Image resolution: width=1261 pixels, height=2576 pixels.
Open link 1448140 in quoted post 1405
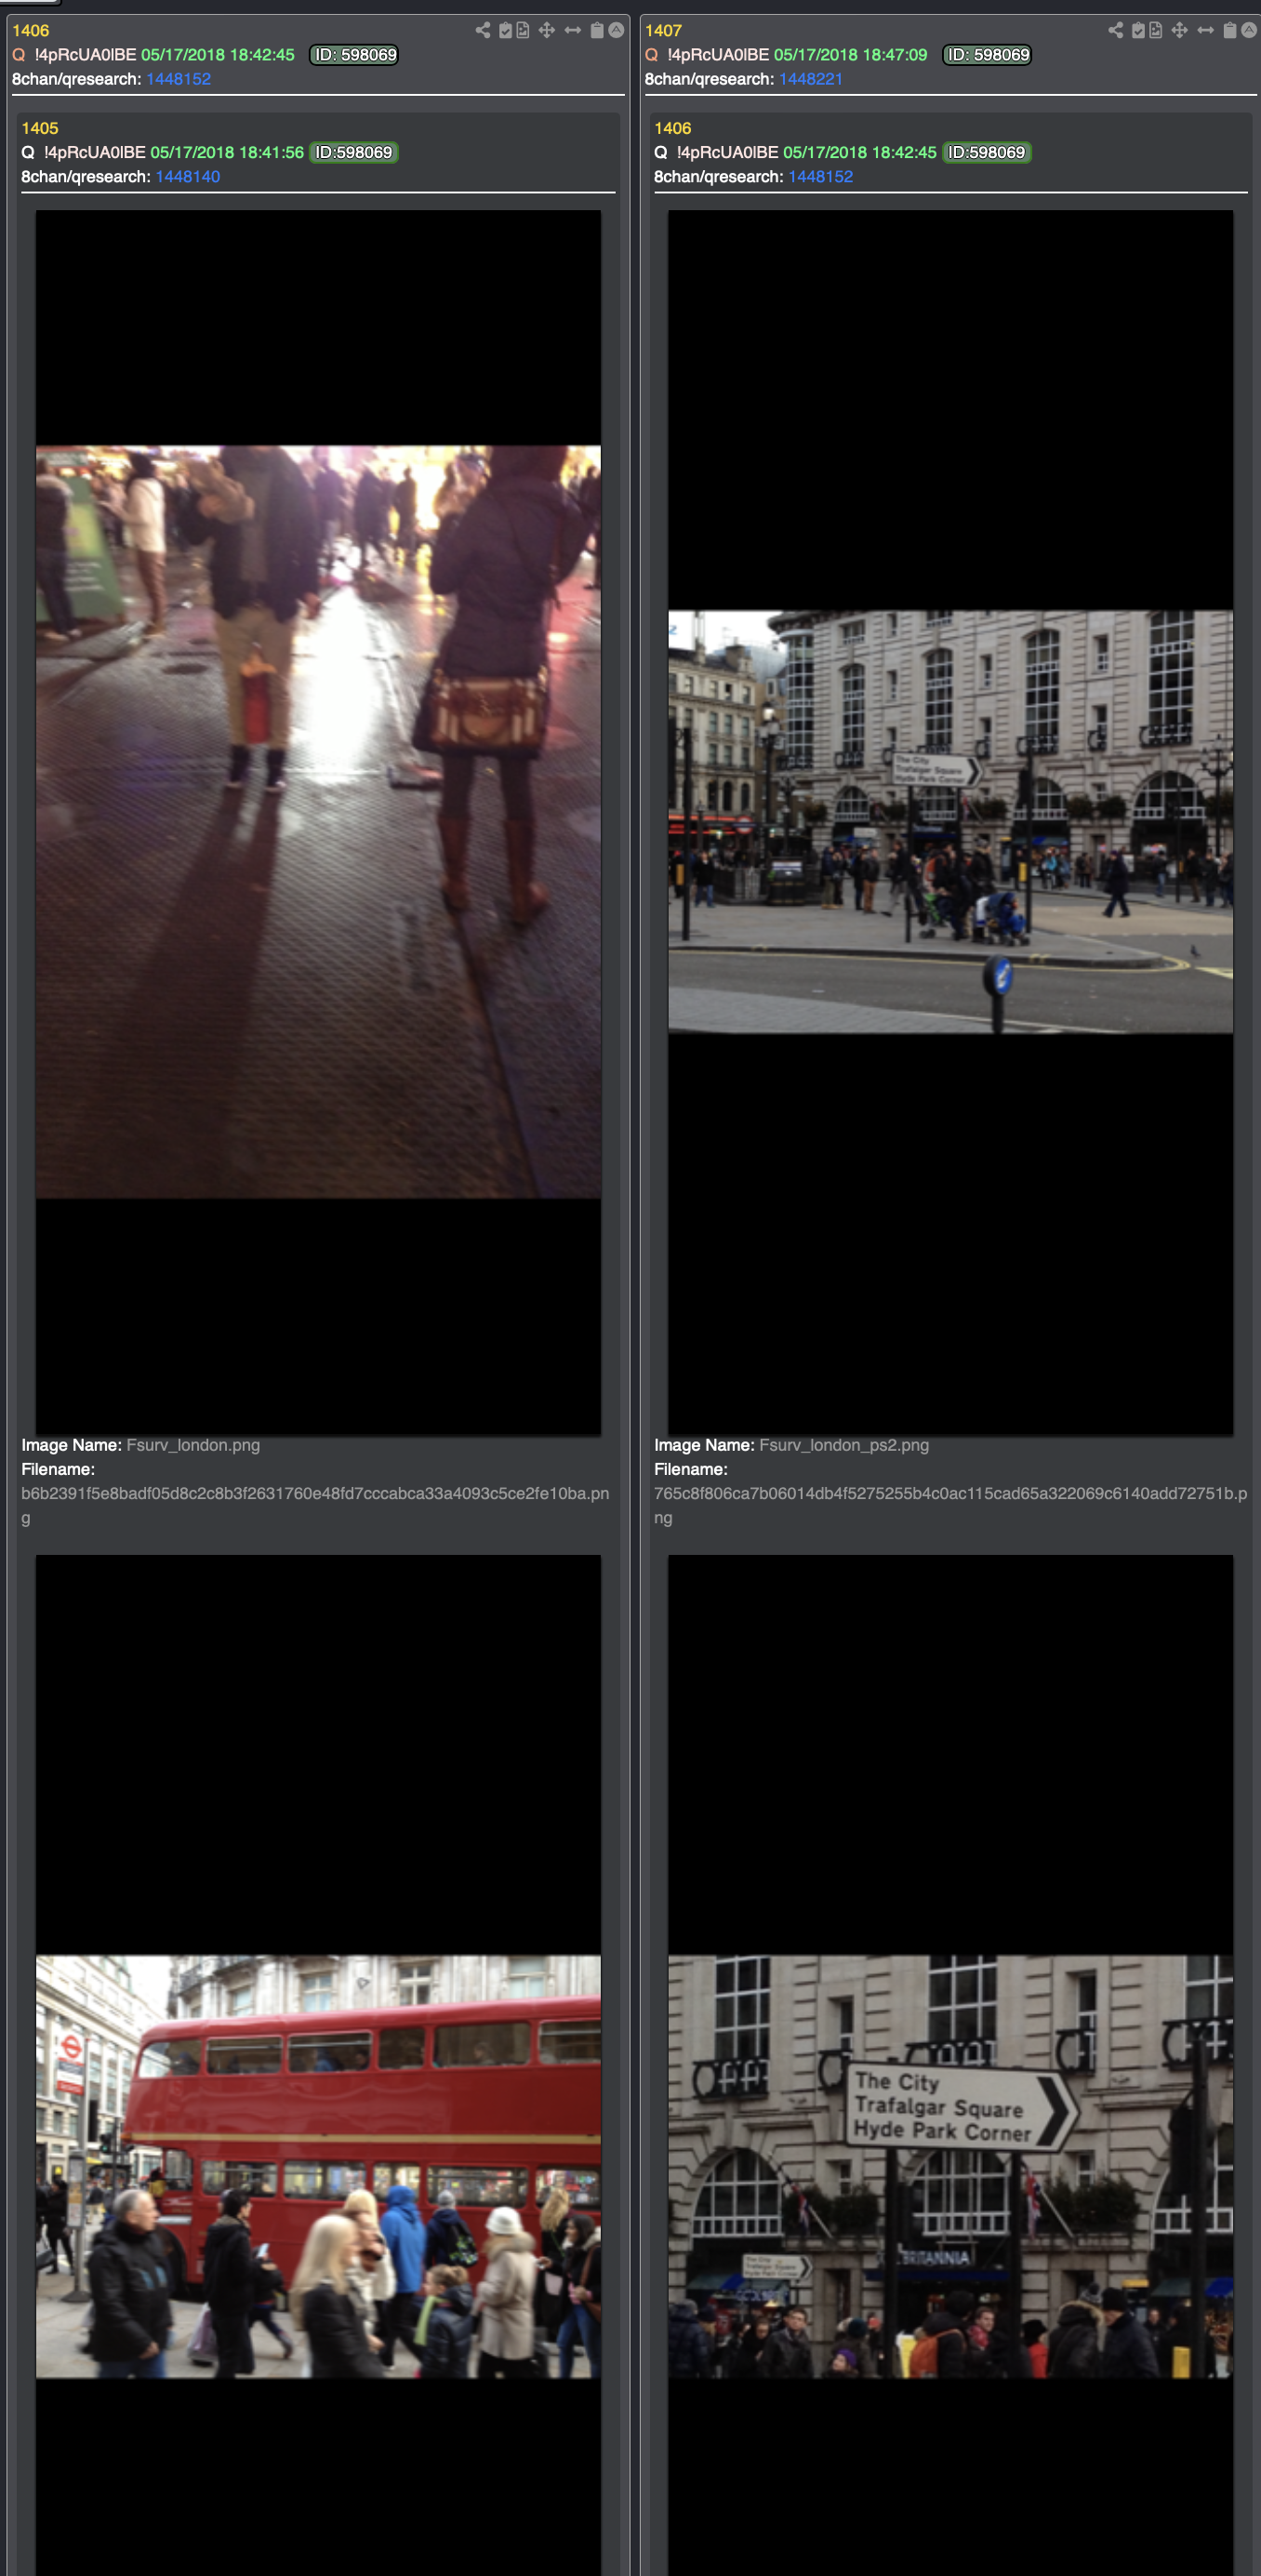pyautogui.click(x=188, y=177)
